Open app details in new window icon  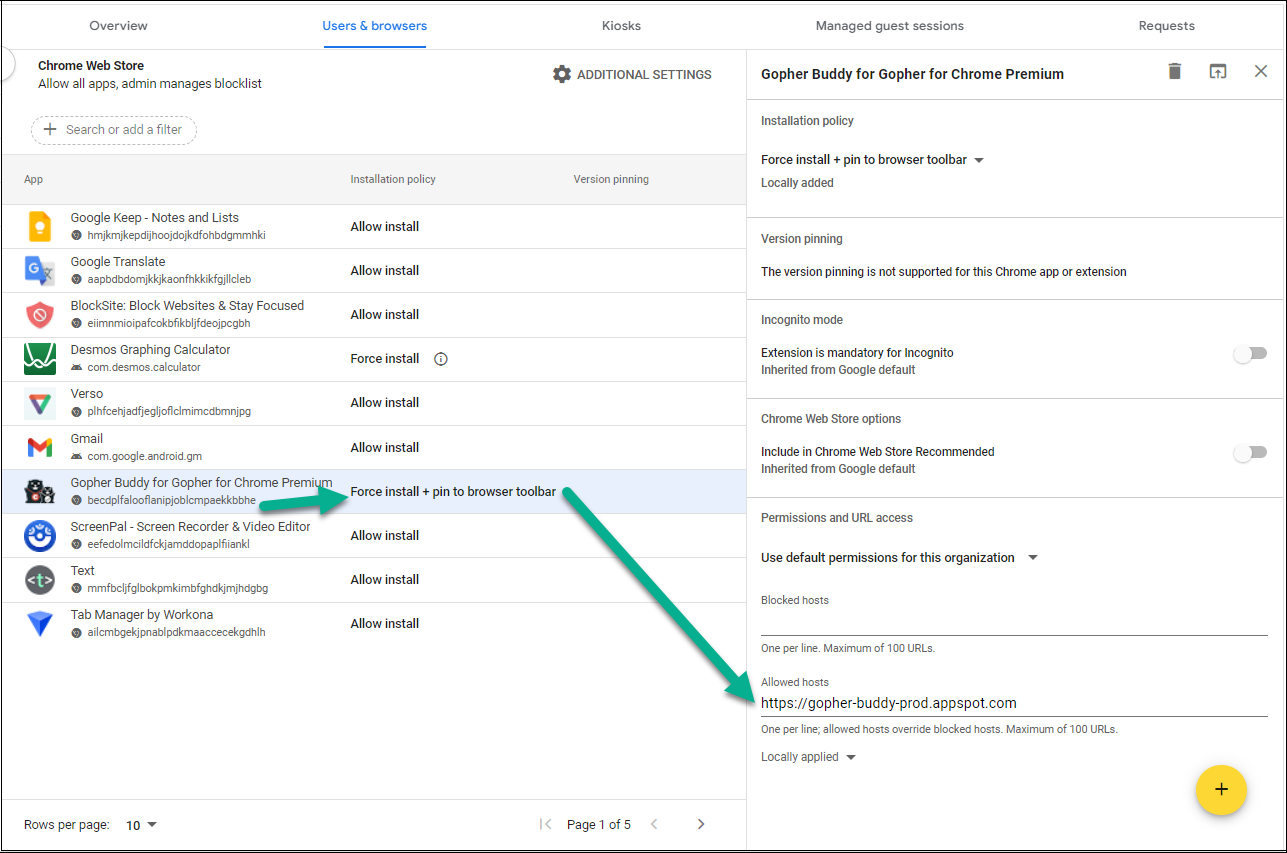coord(1217,72)
